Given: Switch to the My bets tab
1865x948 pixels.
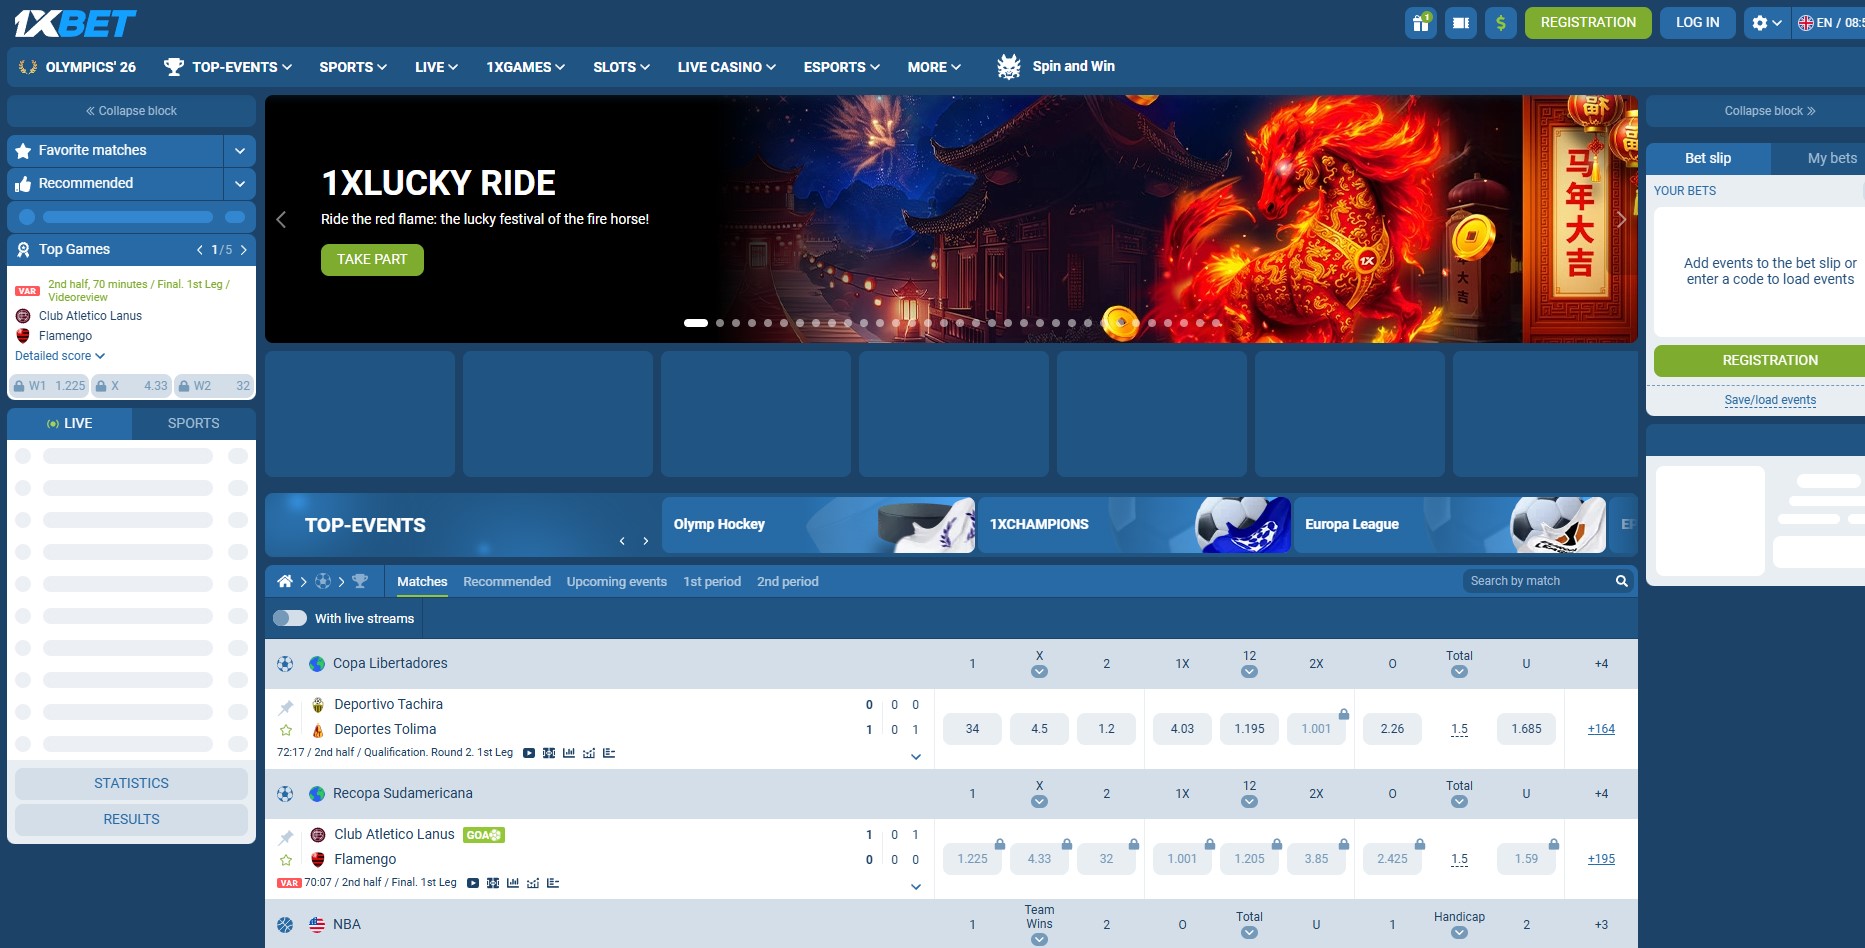Looking at the screenshot, I should [1831, 158].
